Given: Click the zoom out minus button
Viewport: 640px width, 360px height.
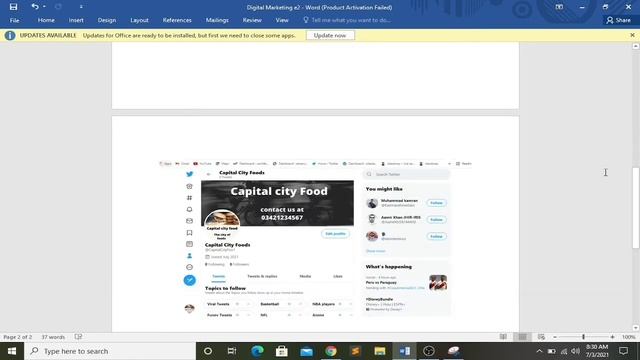Looking at the screenshot, I should [x=555, y=337].
